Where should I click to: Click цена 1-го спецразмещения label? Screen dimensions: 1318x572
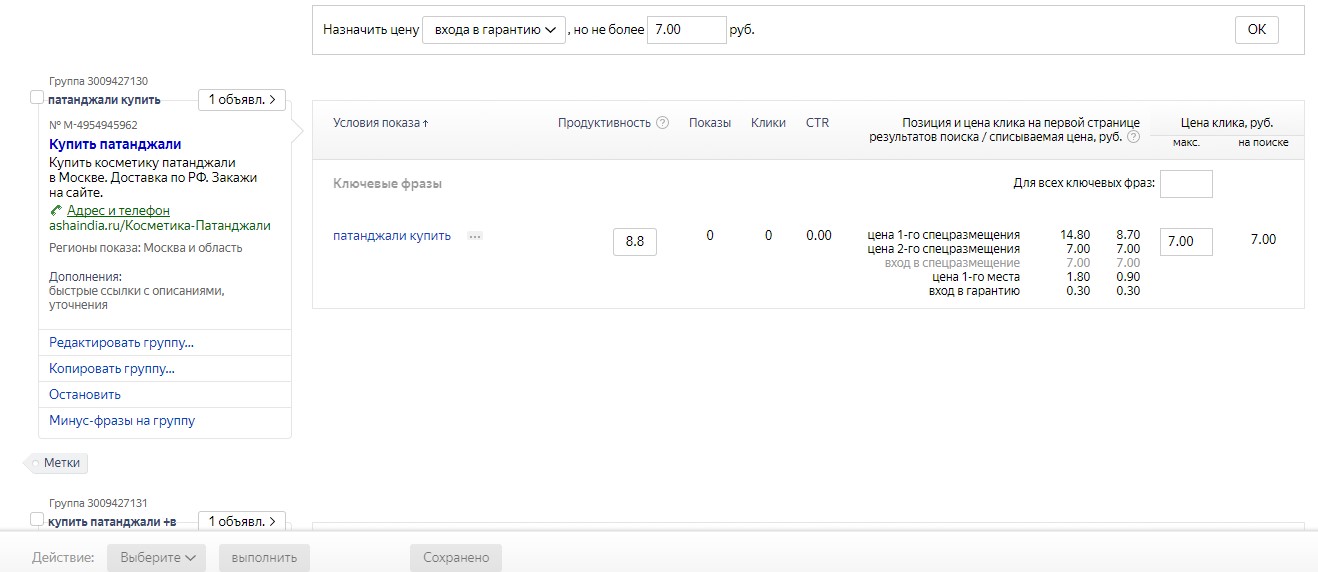pyautogui.click(x=944, y=235)
